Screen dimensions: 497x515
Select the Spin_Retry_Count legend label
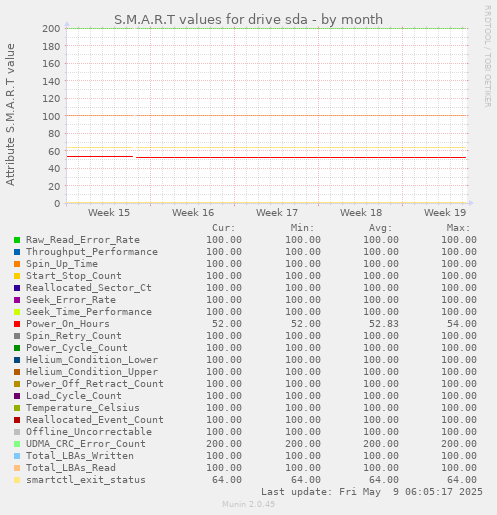coord(74,336)
